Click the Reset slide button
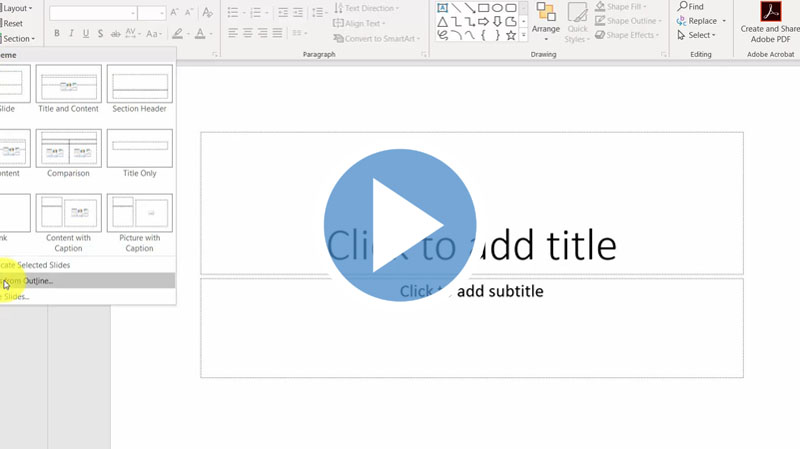 [x=14, y=23]
